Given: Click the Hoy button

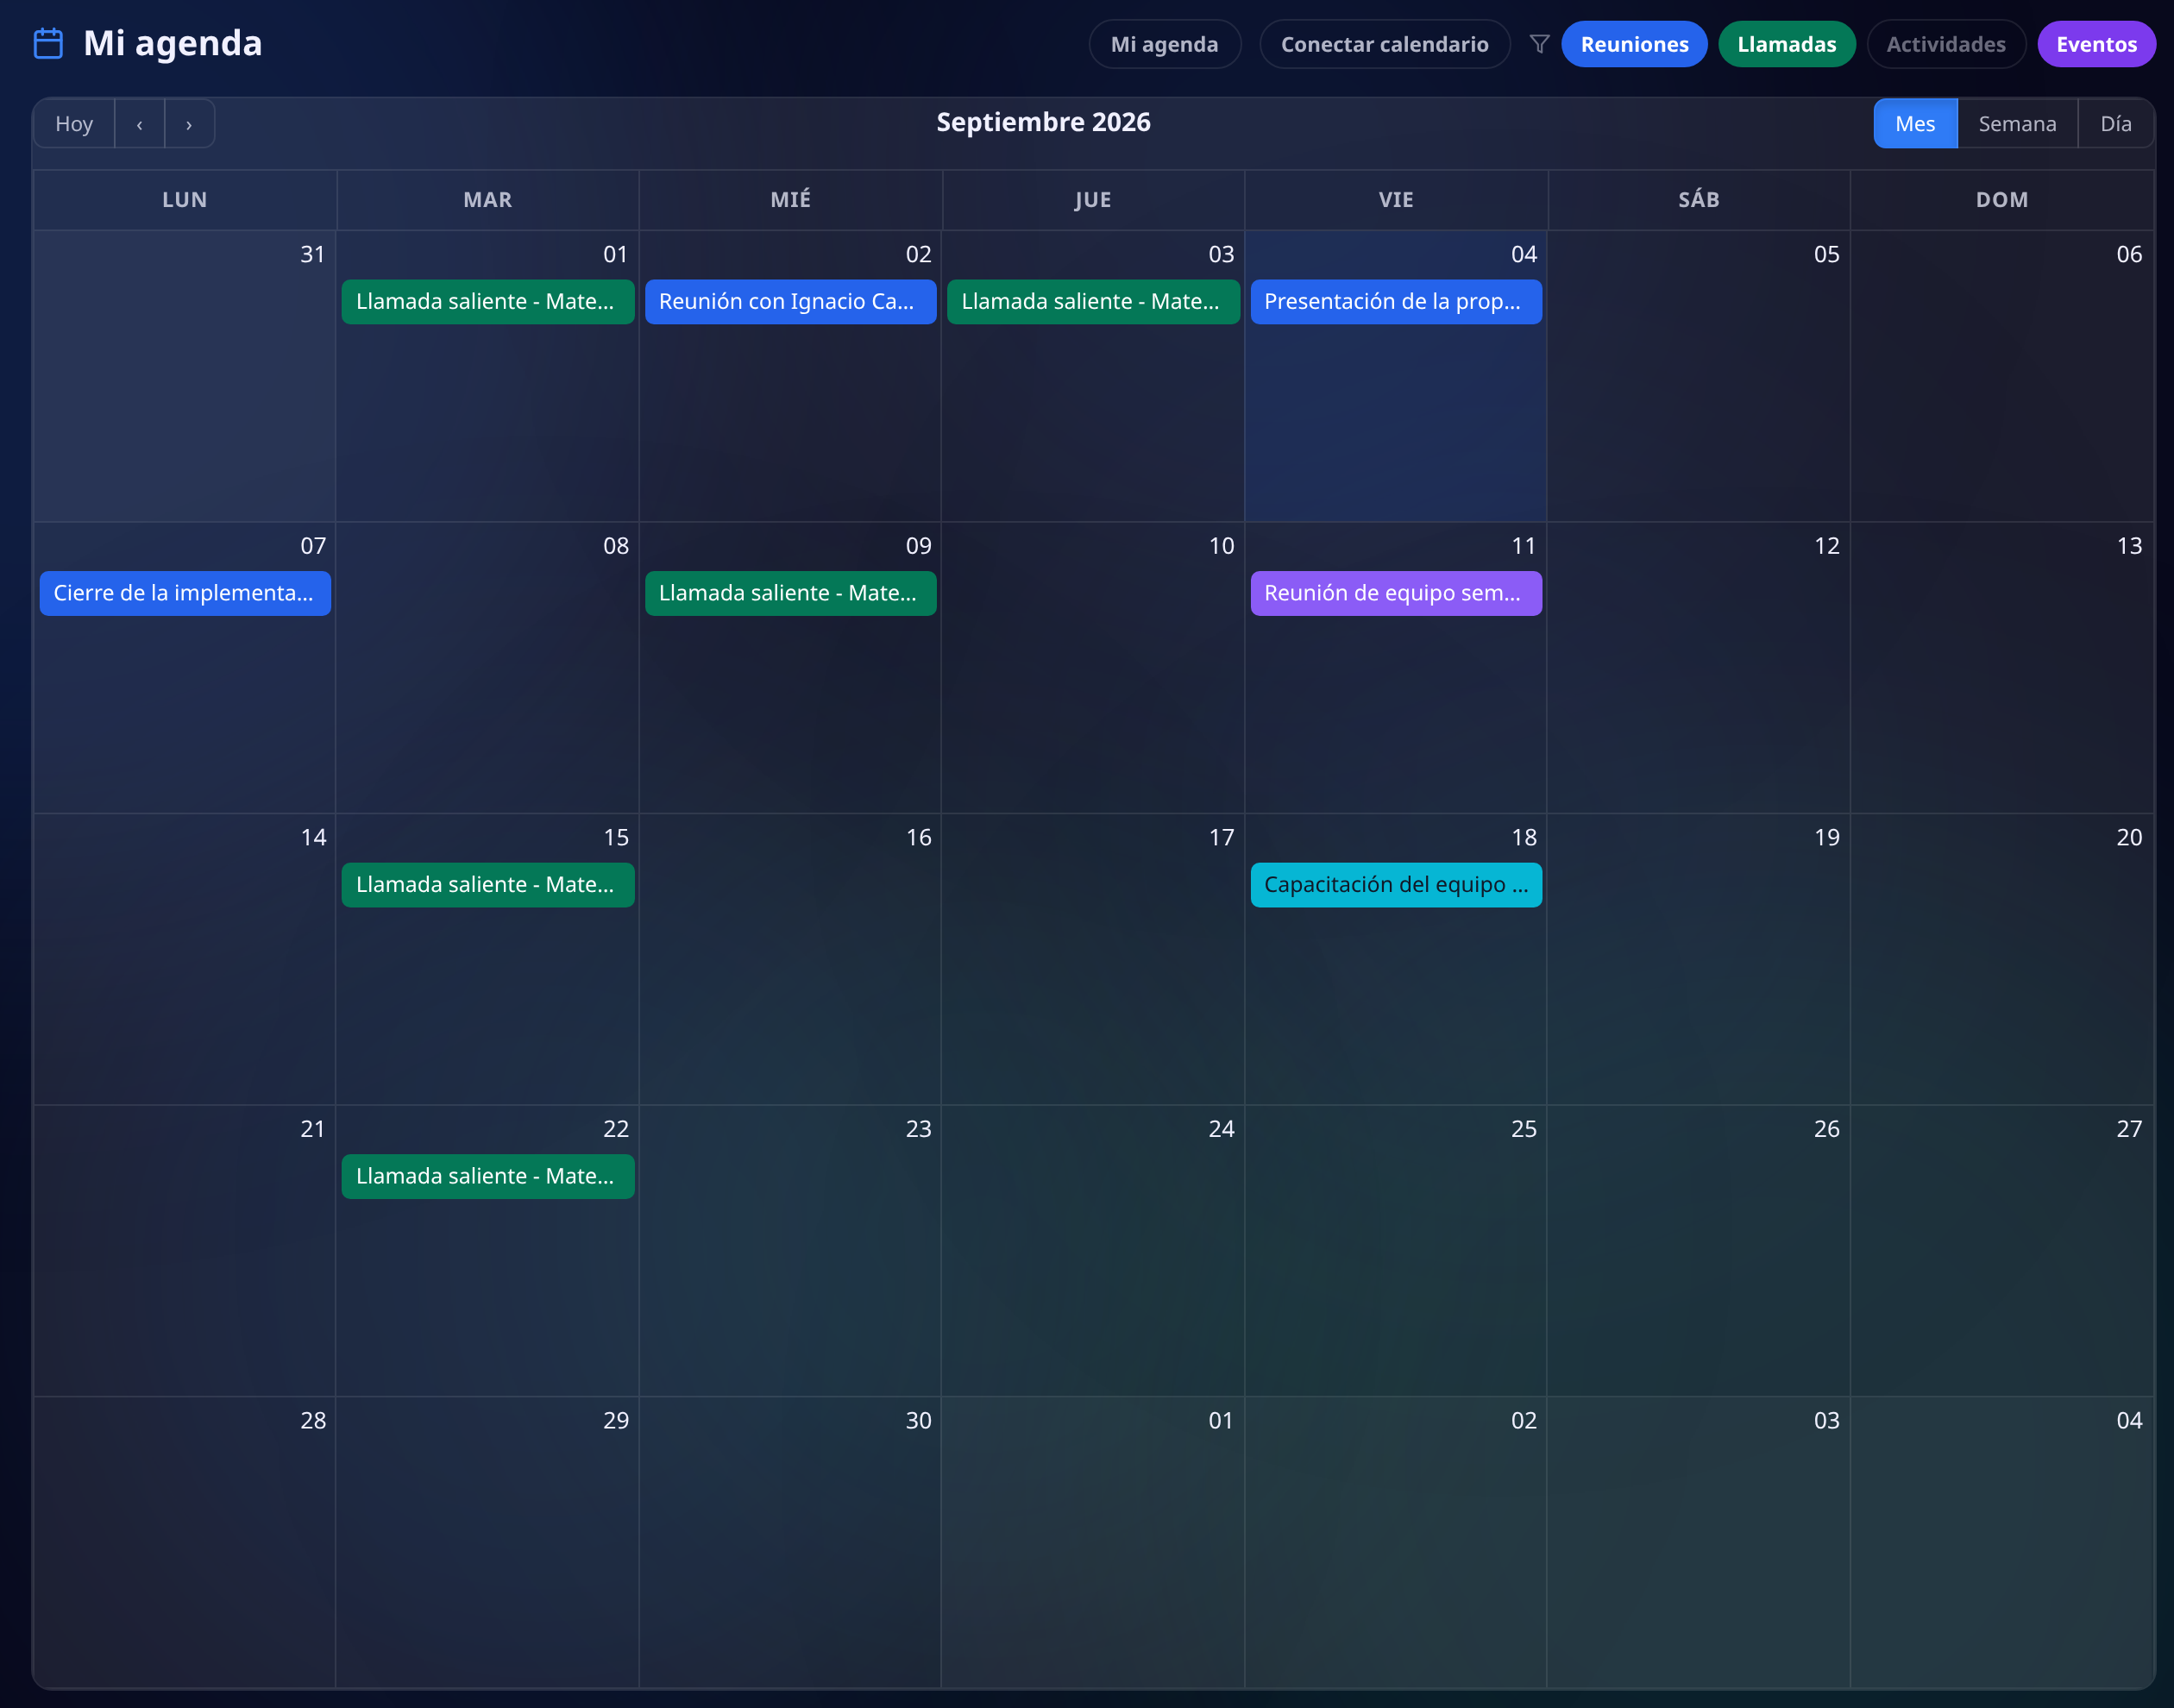Looking at the screenshot, I should point(74,124).
